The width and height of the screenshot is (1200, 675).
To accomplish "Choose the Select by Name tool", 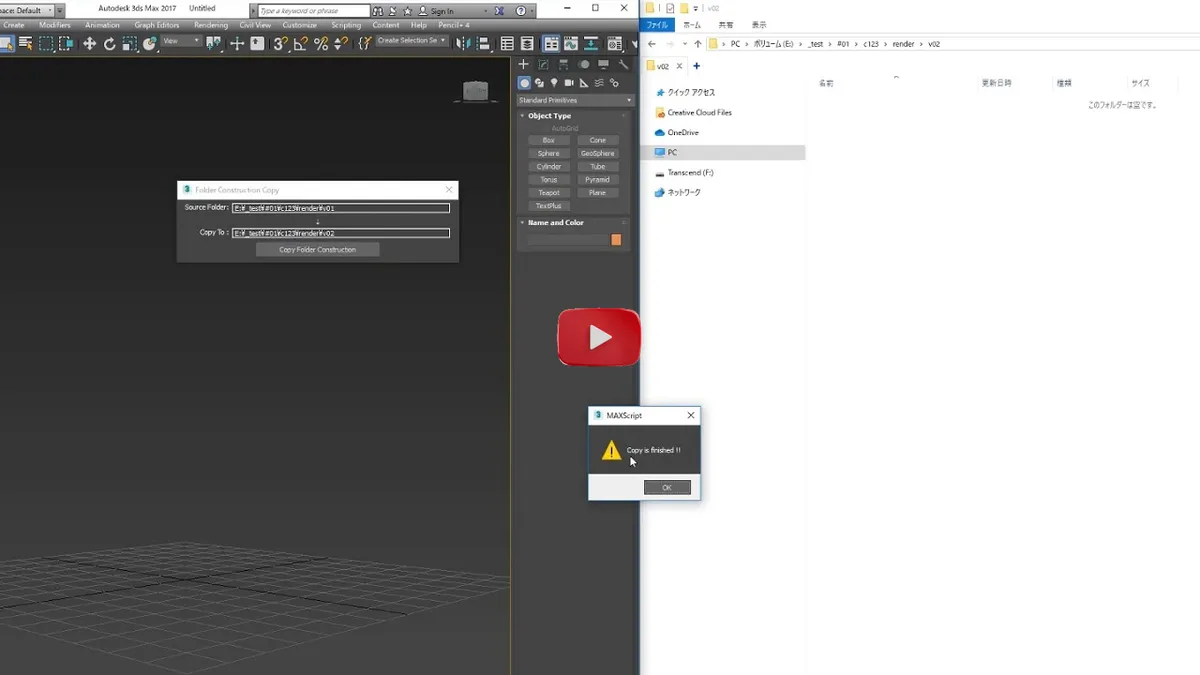I will click(x=26, y=43).
